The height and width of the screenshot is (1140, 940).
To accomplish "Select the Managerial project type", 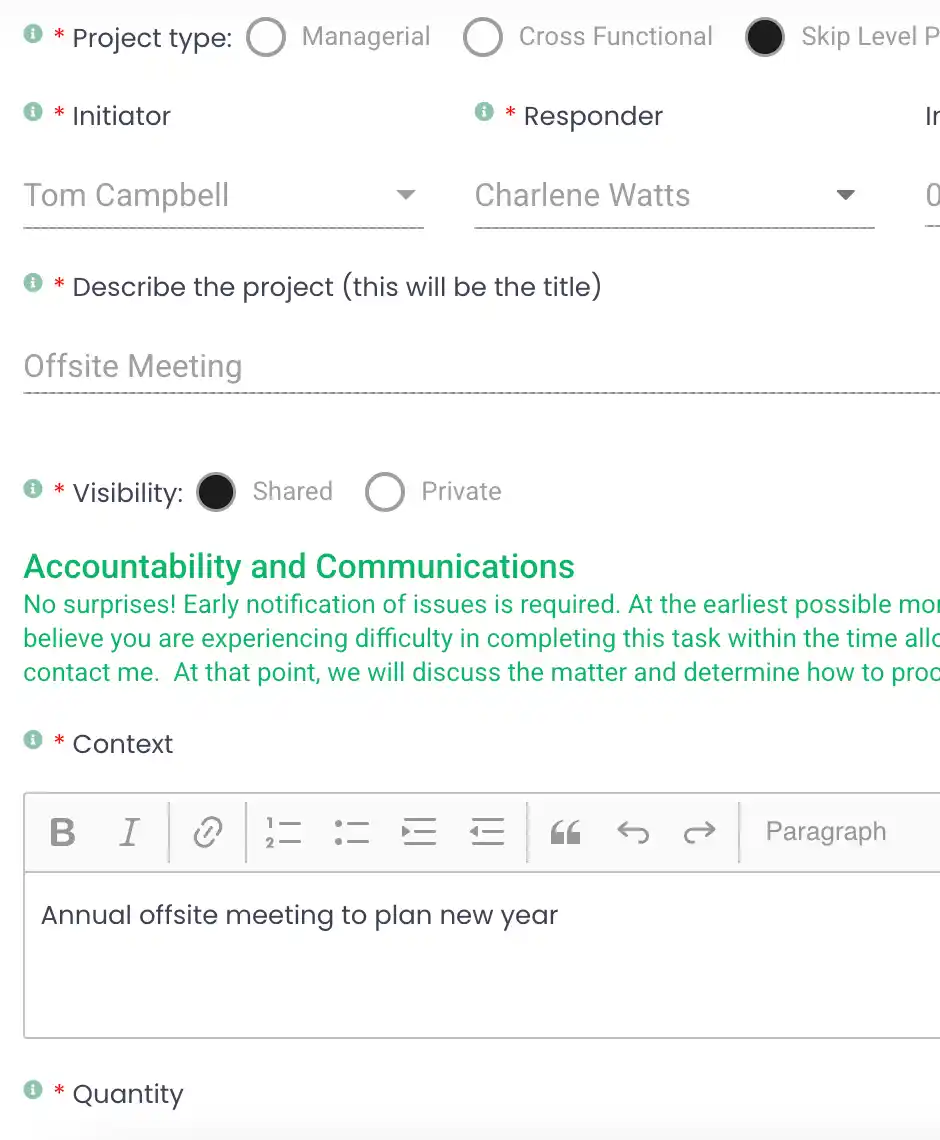I will [266, 37].
